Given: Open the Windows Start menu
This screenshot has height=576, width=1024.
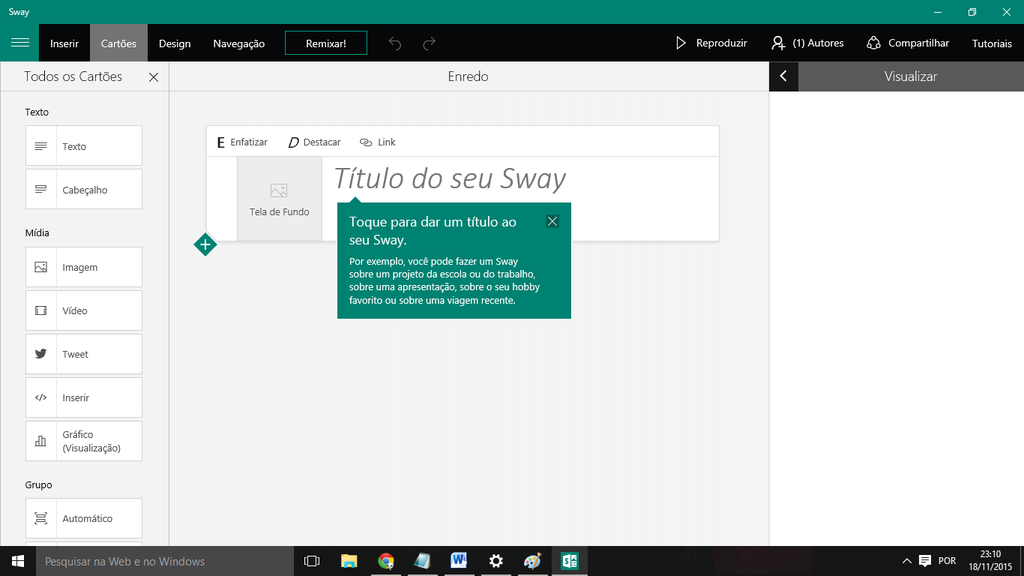Looking at the screenshot, I should click(x=18, y=561).
